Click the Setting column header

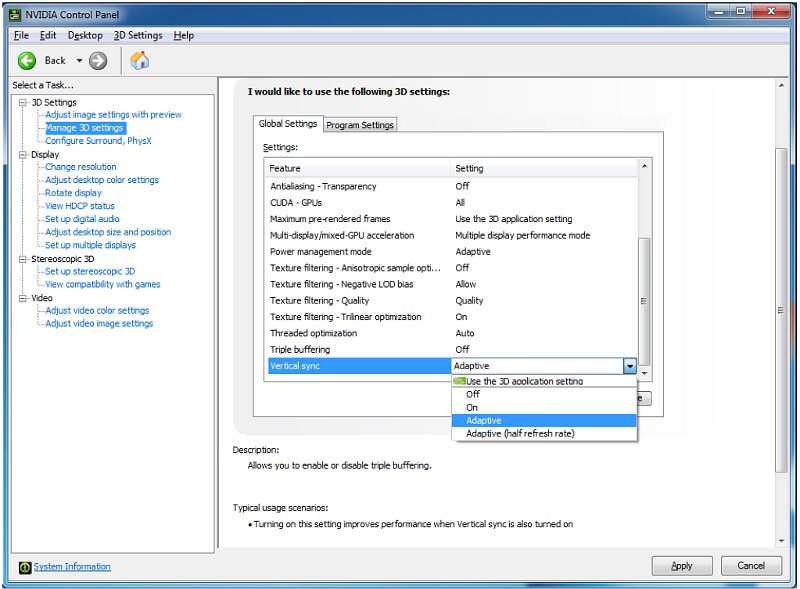pyautogui.click(x=544, y=168)
